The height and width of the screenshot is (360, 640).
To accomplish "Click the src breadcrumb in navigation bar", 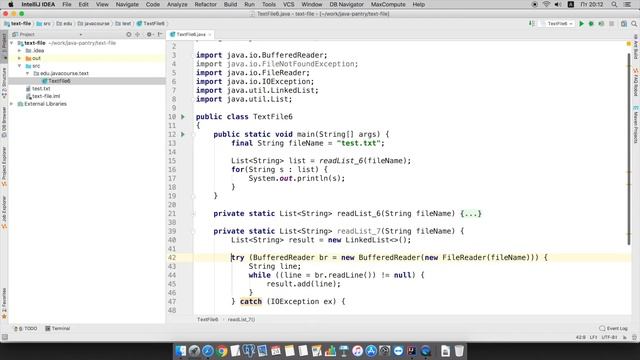I will 43,24.
